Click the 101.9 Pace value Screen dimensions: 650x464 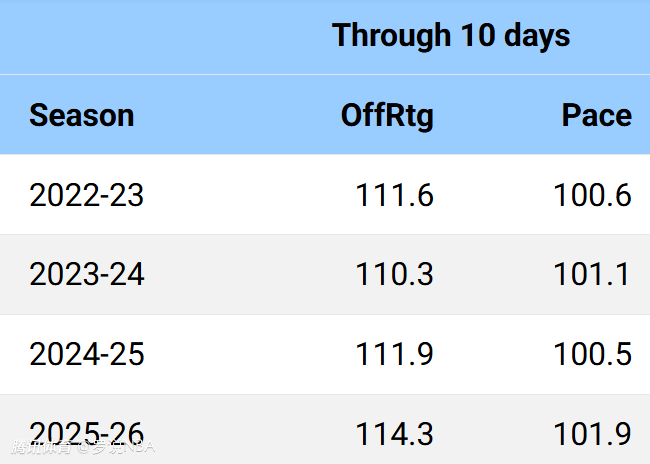(x=592, y=434)
